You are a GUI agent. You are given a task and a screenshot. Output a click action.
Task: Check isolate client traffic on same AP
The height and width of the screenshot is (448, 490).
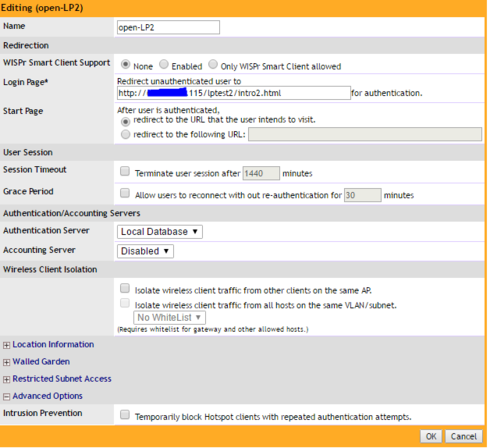coord(125,288)
